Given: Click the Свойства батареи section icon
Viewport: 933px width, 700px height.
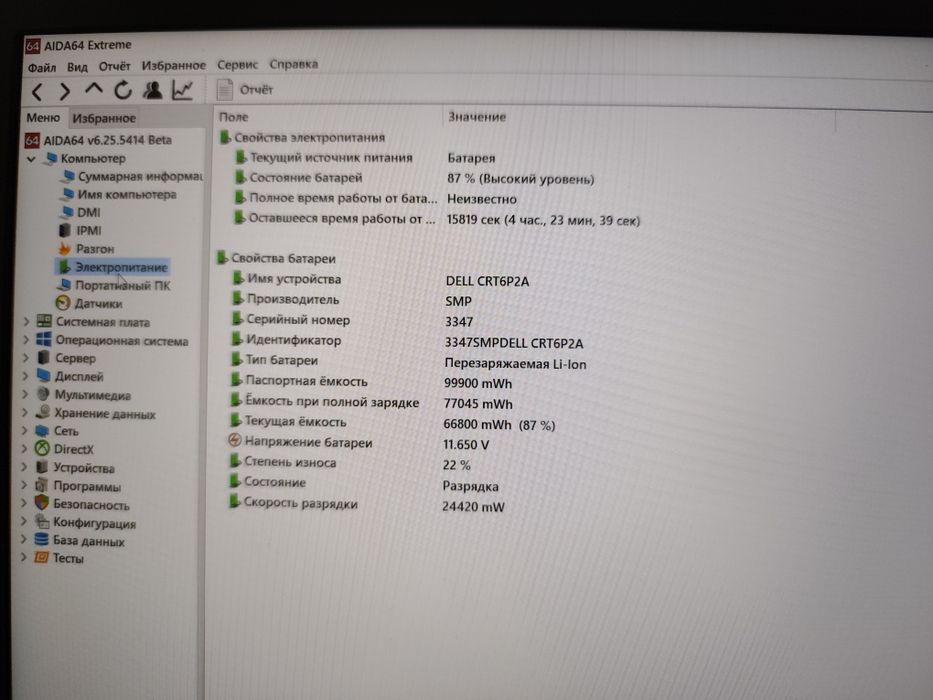Looking at the screenshot, I should (223, 258).
